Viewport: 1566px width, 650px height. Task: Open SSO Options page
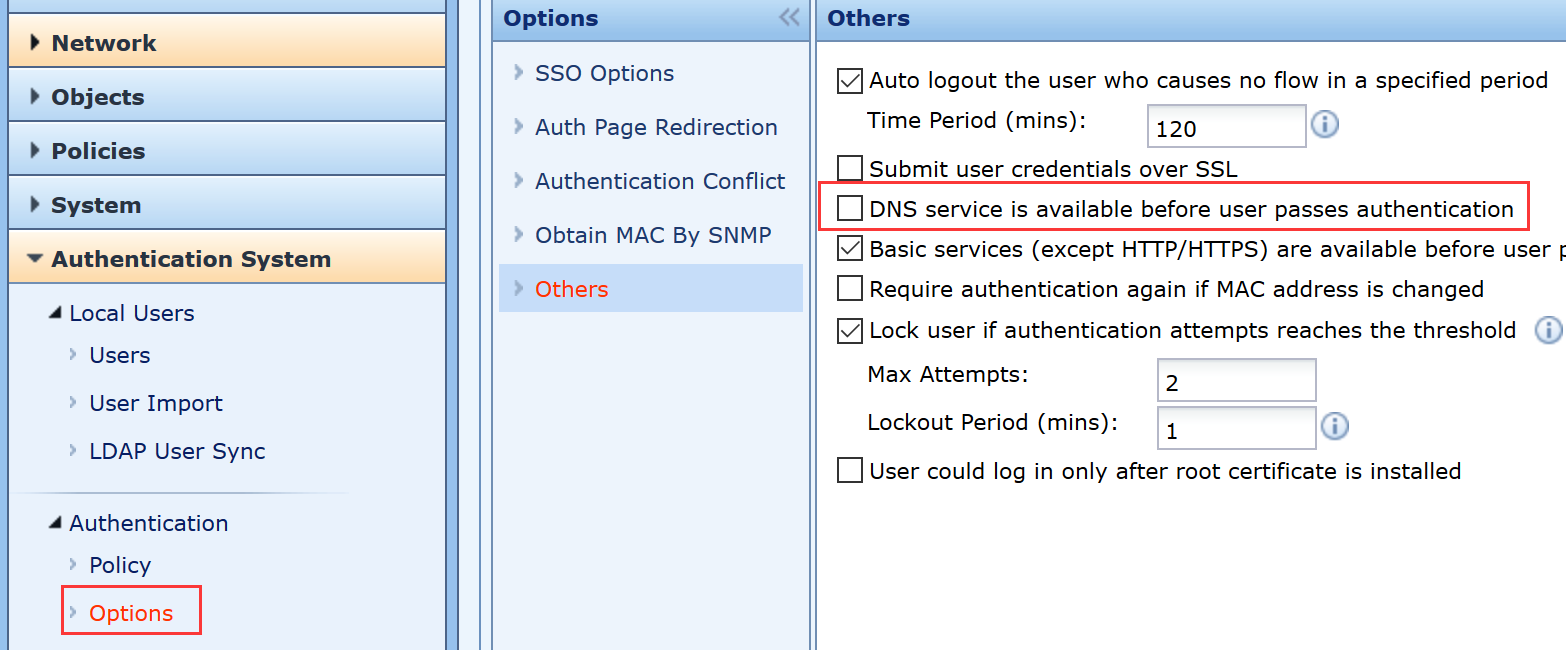(x=604, y=73)
